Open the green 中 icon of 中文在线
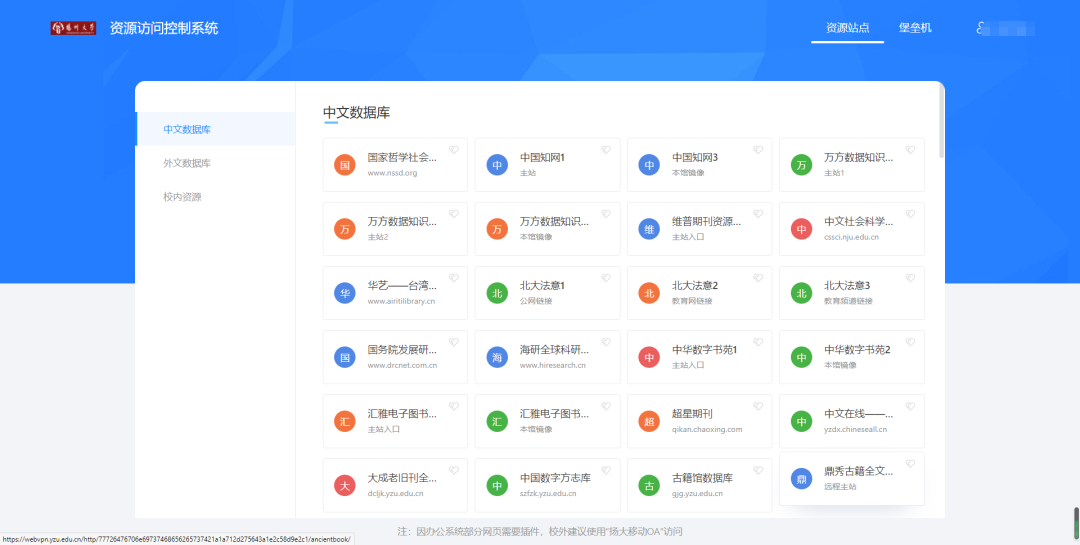Viewport: 1080px width, 545px height. (x=801, y=421)
